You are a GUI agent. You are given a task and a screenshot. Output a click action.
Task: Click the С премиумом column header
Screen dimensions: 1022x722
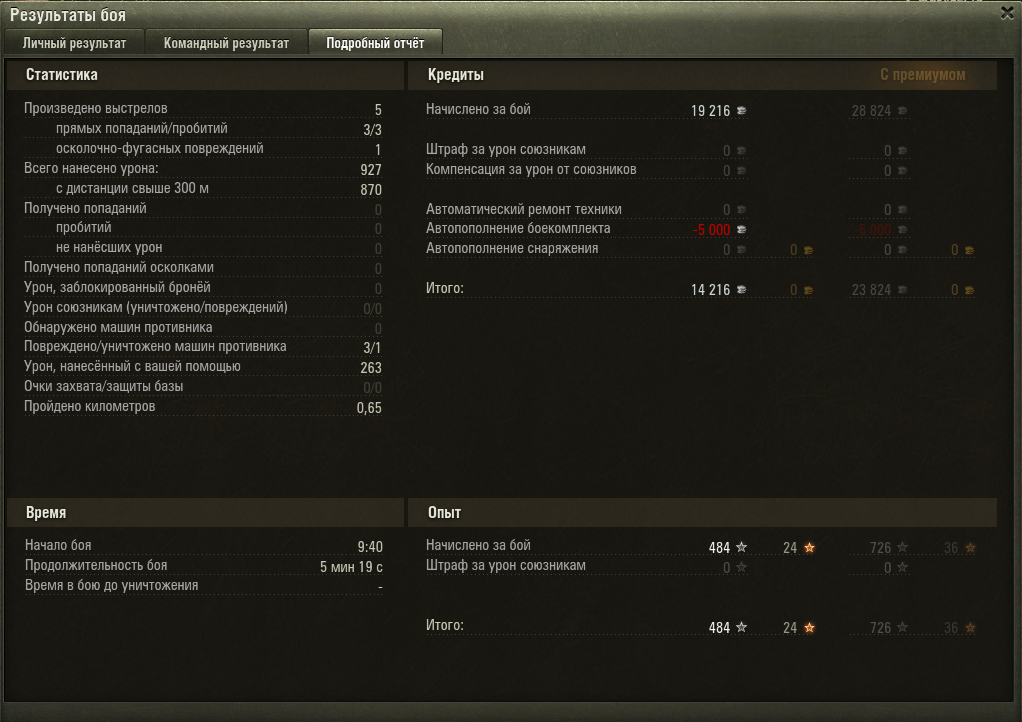tap(922, 75)
